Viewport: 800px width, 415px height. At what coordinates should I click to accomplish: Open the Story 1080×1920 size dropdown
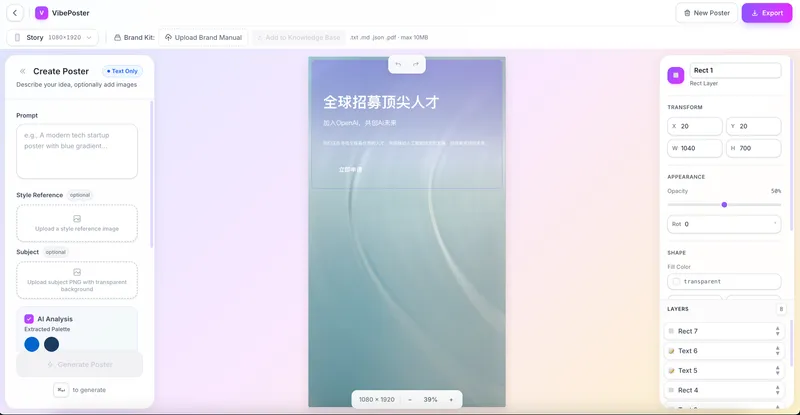[52, 37]
